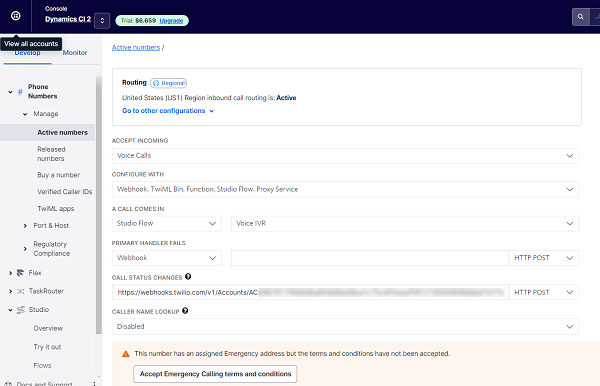The width and height of the screenshot is (600, 386).
Task: Click the search icon in top bar
Action: pos(580,17)
